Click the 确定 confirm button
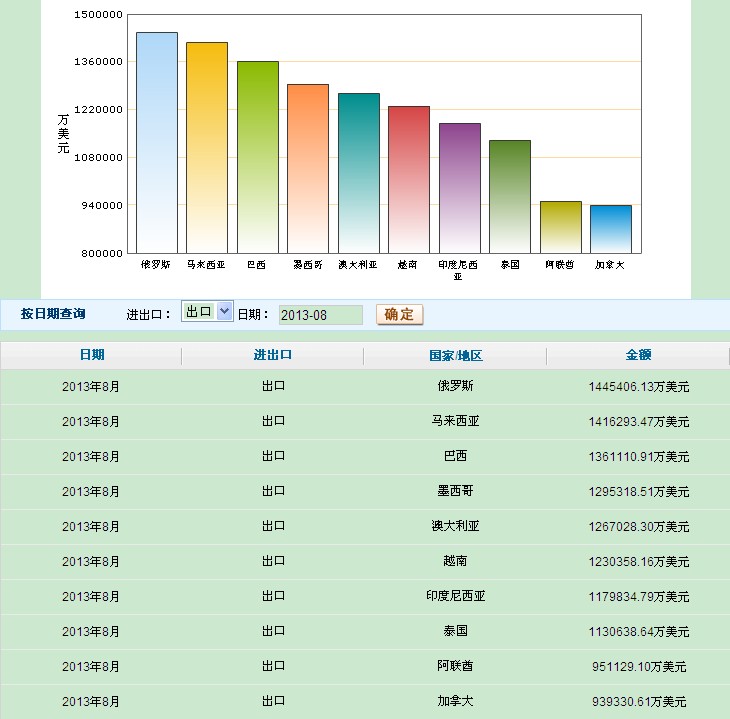Image resolution: width=730 pixels, height=719 pixels. tap(399, 314)
